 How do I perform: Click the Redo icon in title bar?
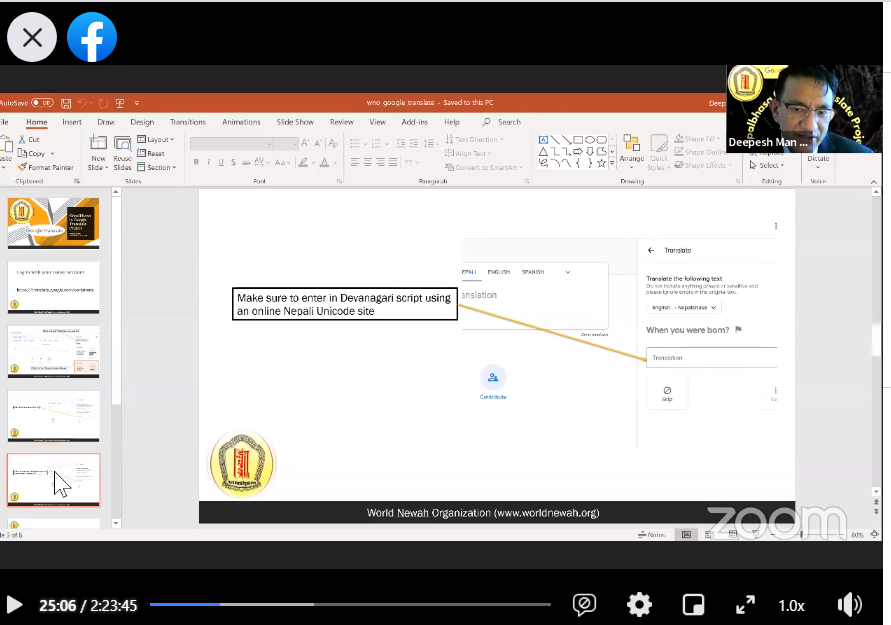[103, 103]
